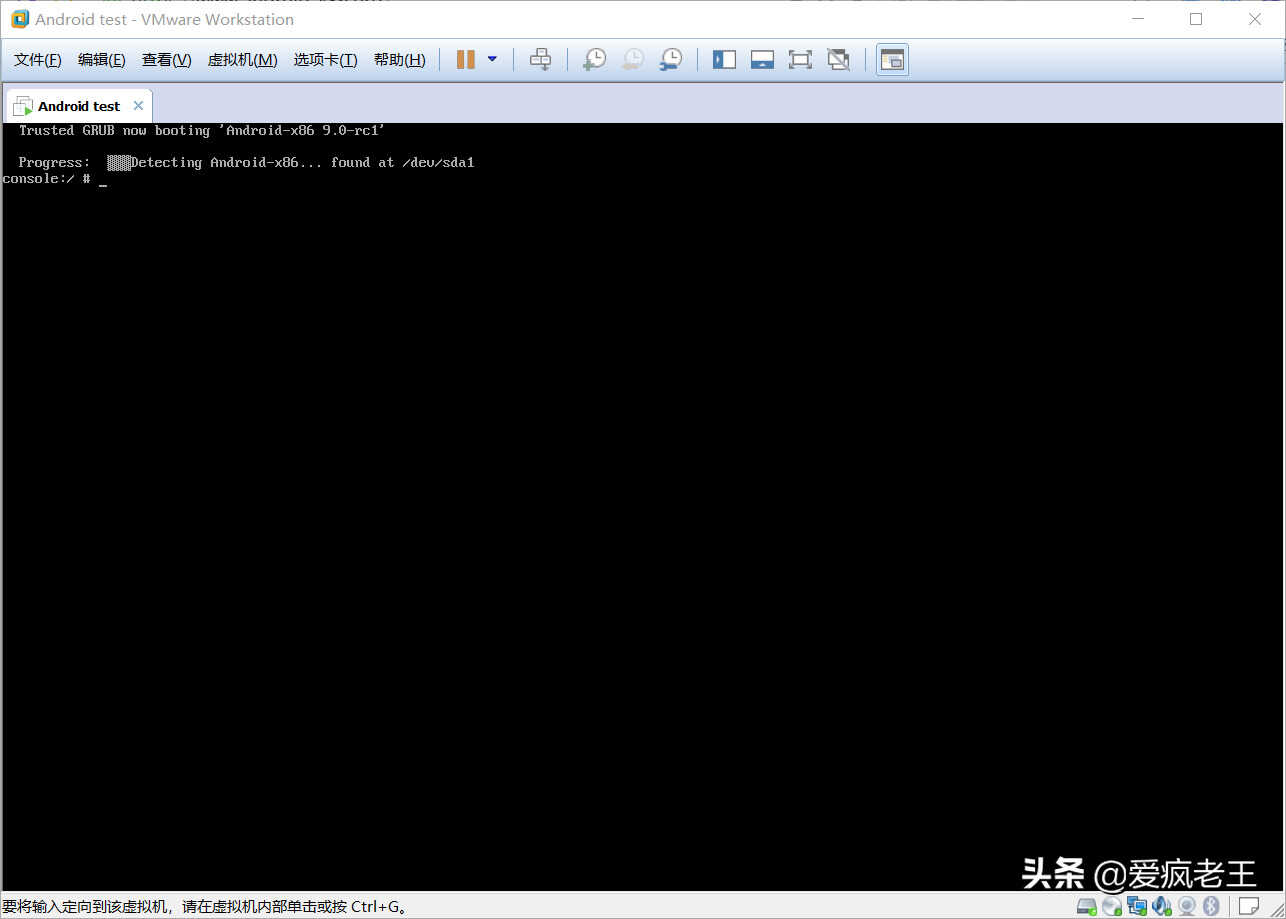Revert VM to previous snapshot
Screen dimensions: 1286x919
click(x=632, y=60)
